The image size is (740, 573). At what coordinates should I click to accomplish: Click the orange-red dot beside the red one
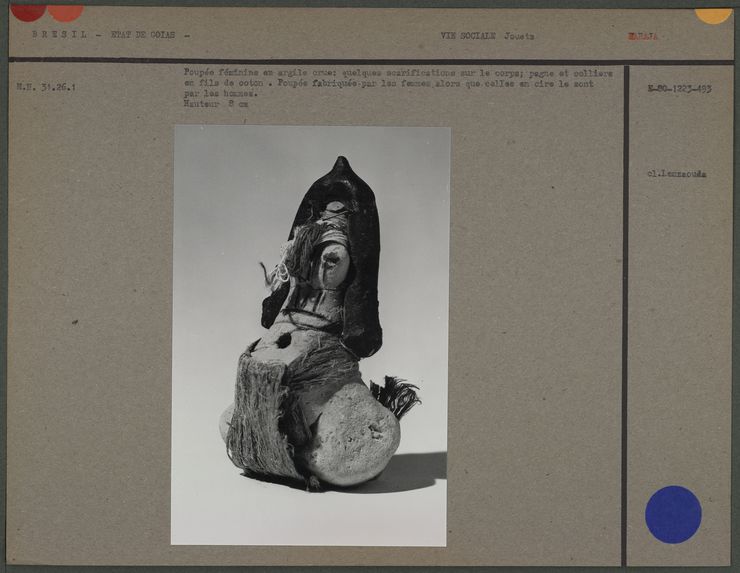(x=65, y=12)
